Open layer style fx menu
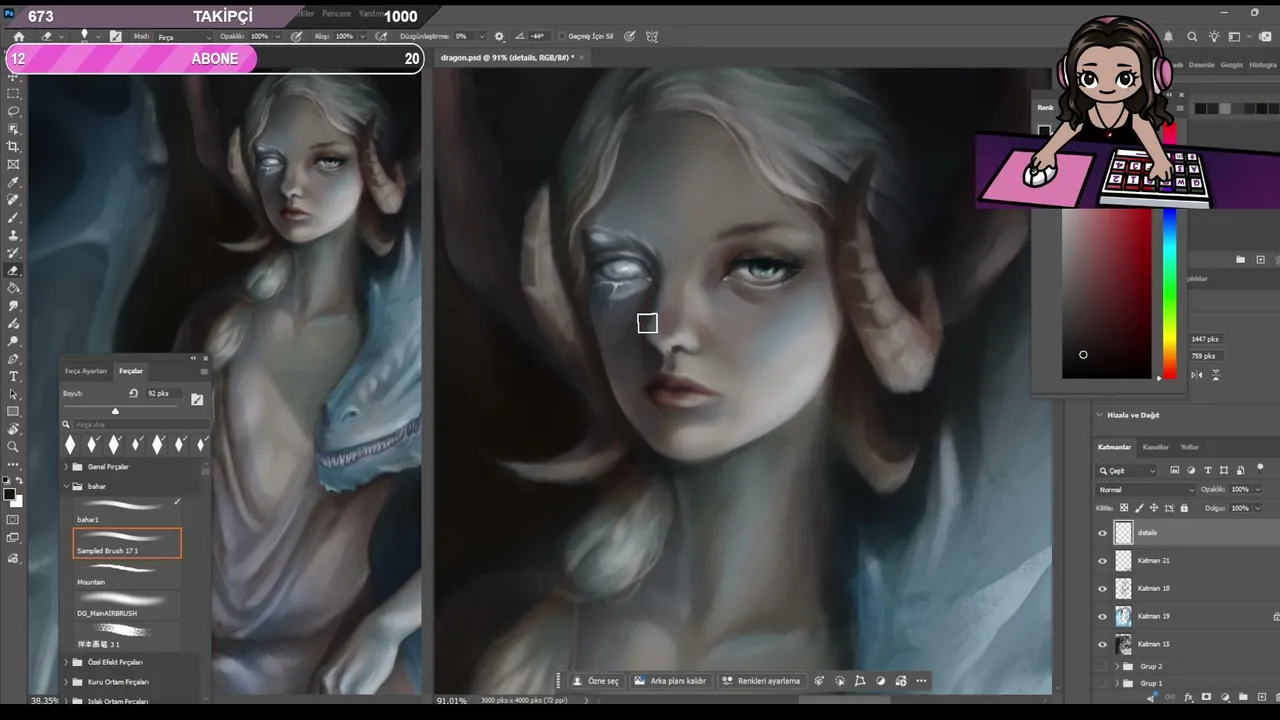This screenshot has height=720, width=1280. tap(1188, 697)
